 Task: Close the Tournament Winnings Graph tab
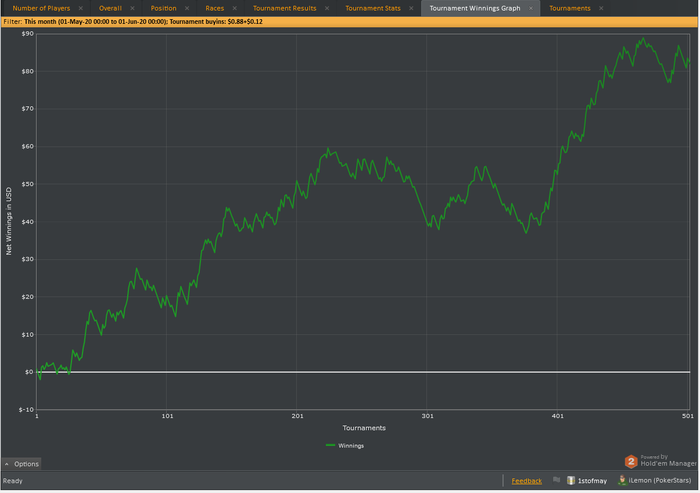pyautogui.click(x=531, y=8)
